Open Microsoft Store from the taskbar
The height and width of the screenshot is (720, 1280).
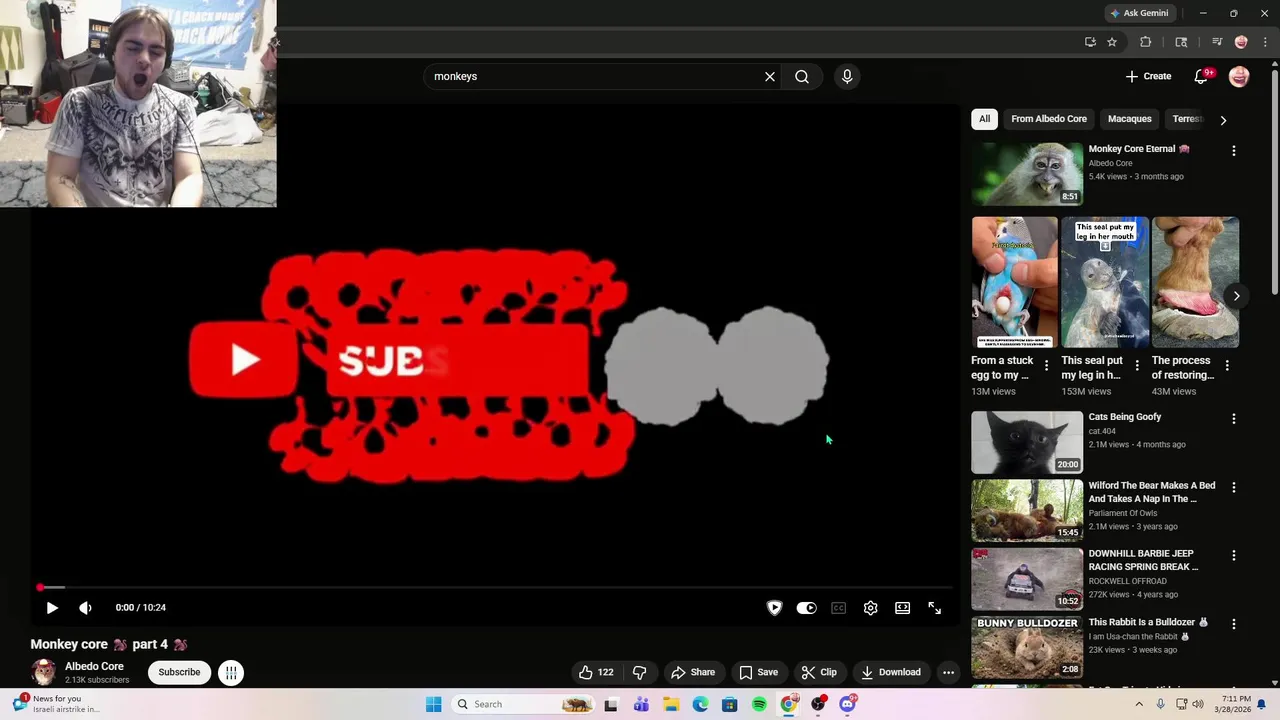pyautogui.click(x=729, y=704)
